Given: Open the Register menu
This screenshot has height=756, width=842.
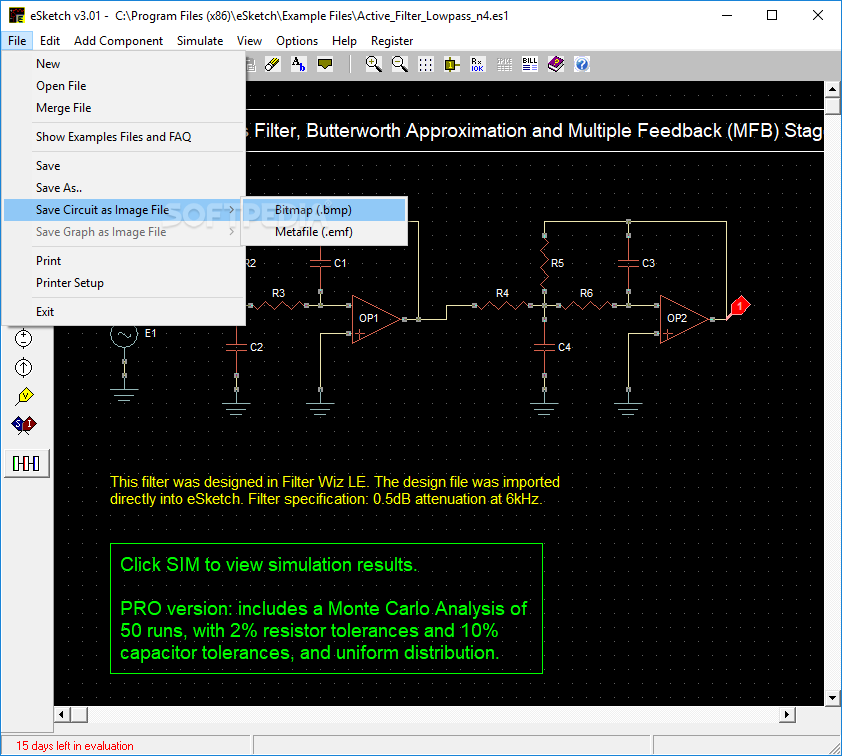Looking at the screenshot, I should [392, 41].
